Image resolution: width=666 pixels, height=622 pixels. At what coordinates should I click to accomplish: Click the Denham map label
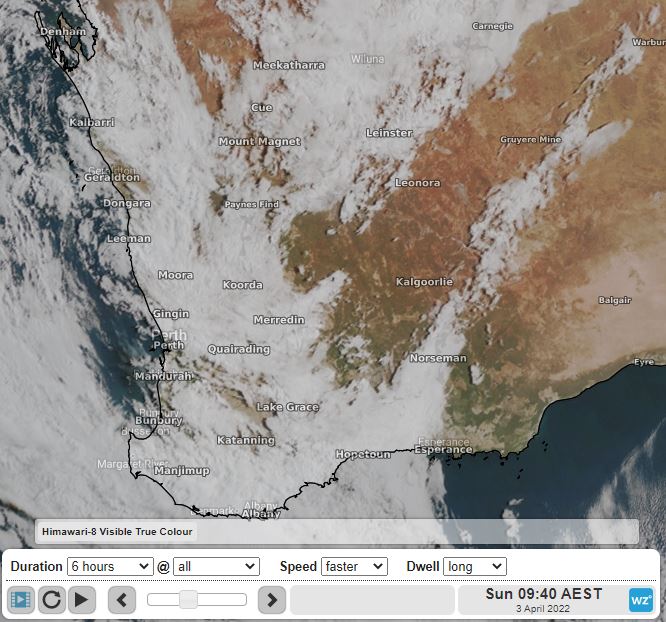coord(63,31)
